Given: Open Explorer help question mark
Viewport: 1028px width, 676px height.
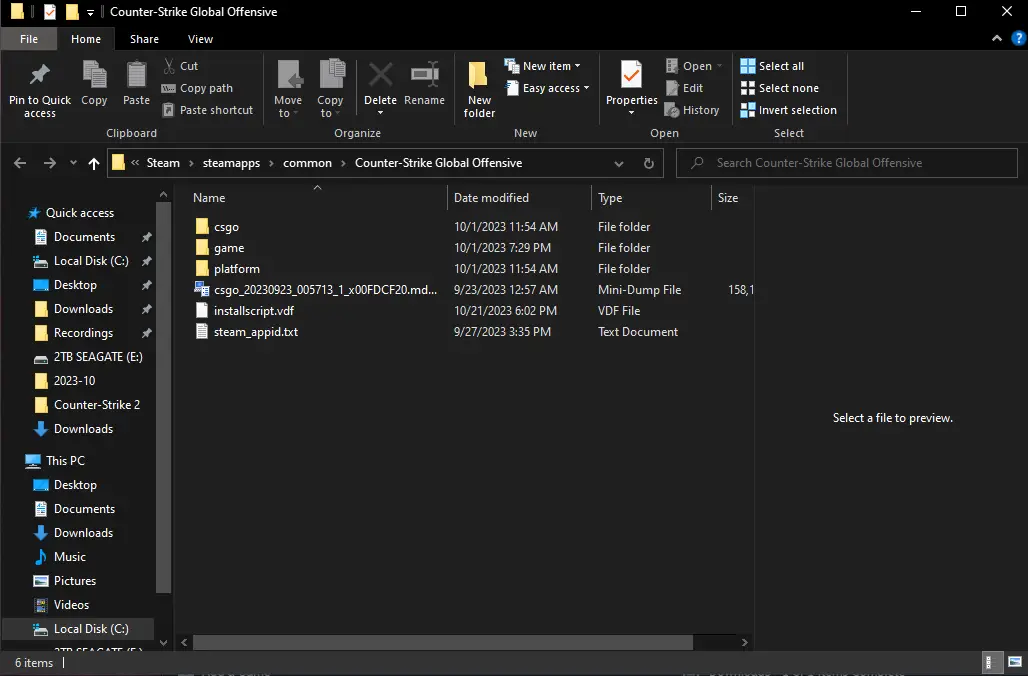Looking at the screenshot, I should [x=1018, y=39].
